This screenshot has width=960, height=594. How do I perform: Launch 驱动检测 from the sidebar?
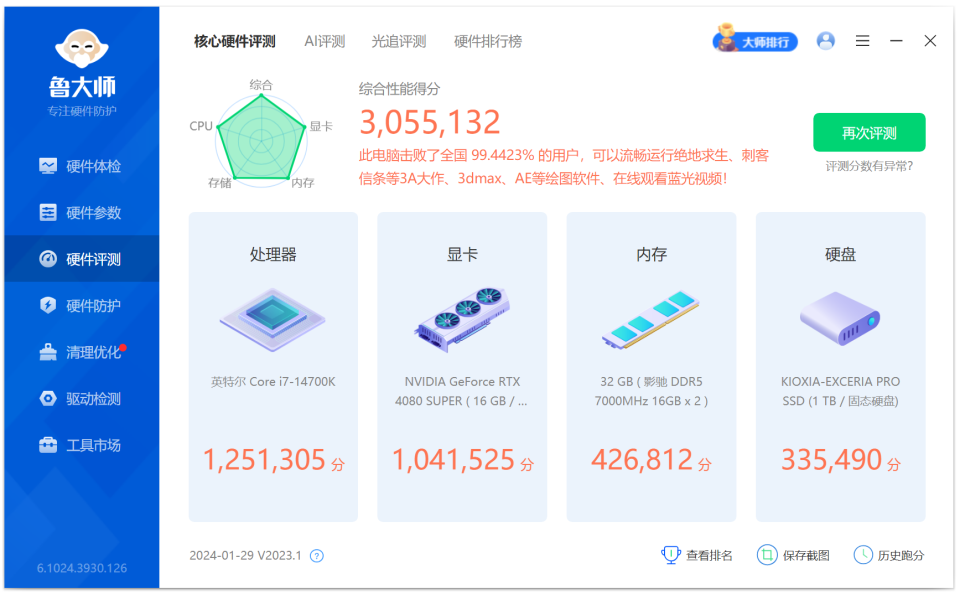click(80, 398)
